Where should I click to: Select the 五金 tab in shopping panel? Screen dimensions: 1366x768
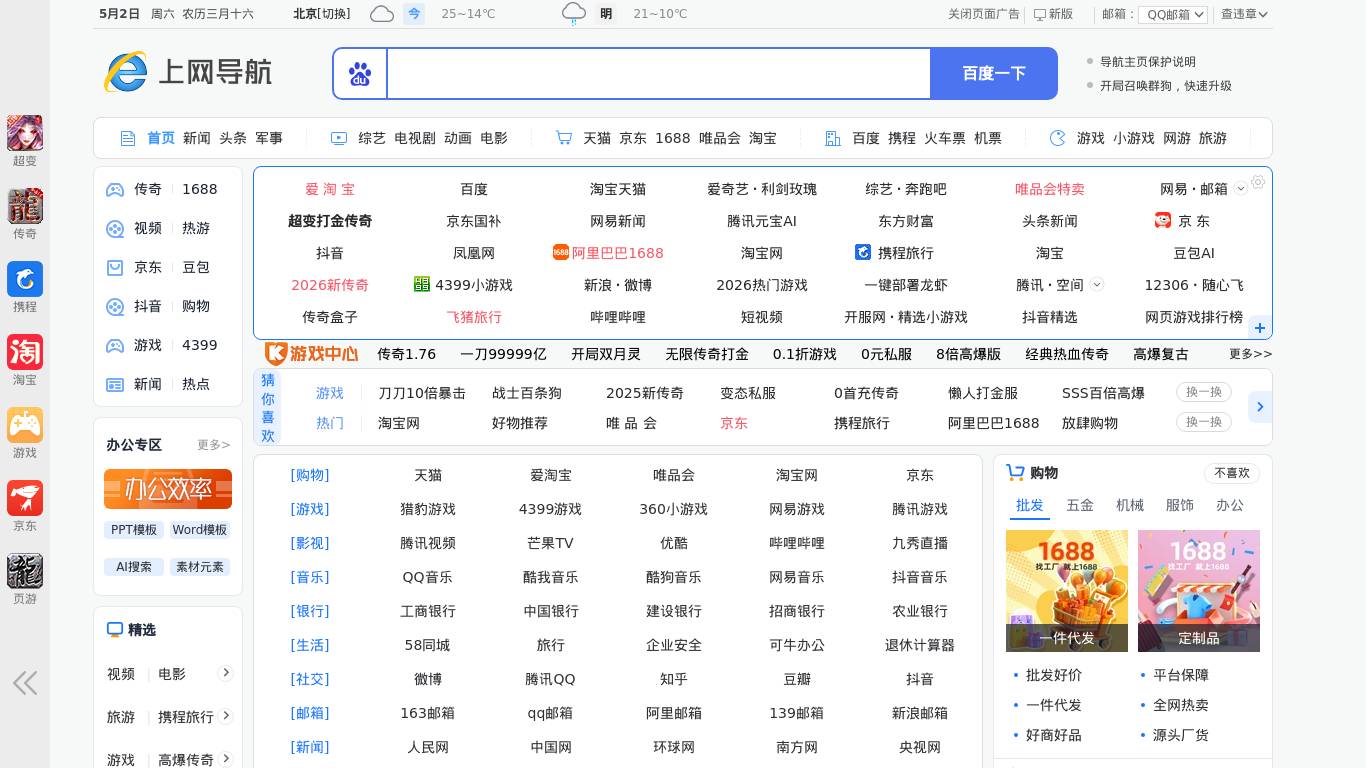tap(1080, 505)
